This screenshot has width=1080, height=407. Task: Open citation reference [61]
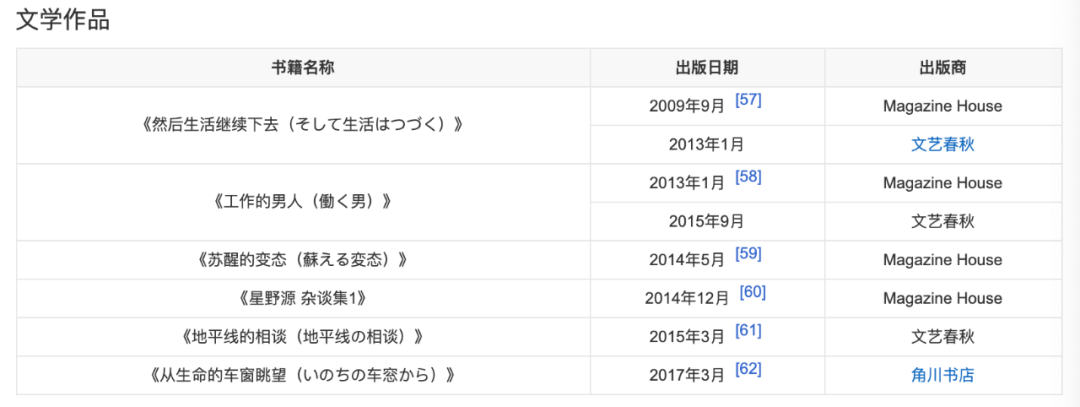pyautogui.click(x=748, y=331)
